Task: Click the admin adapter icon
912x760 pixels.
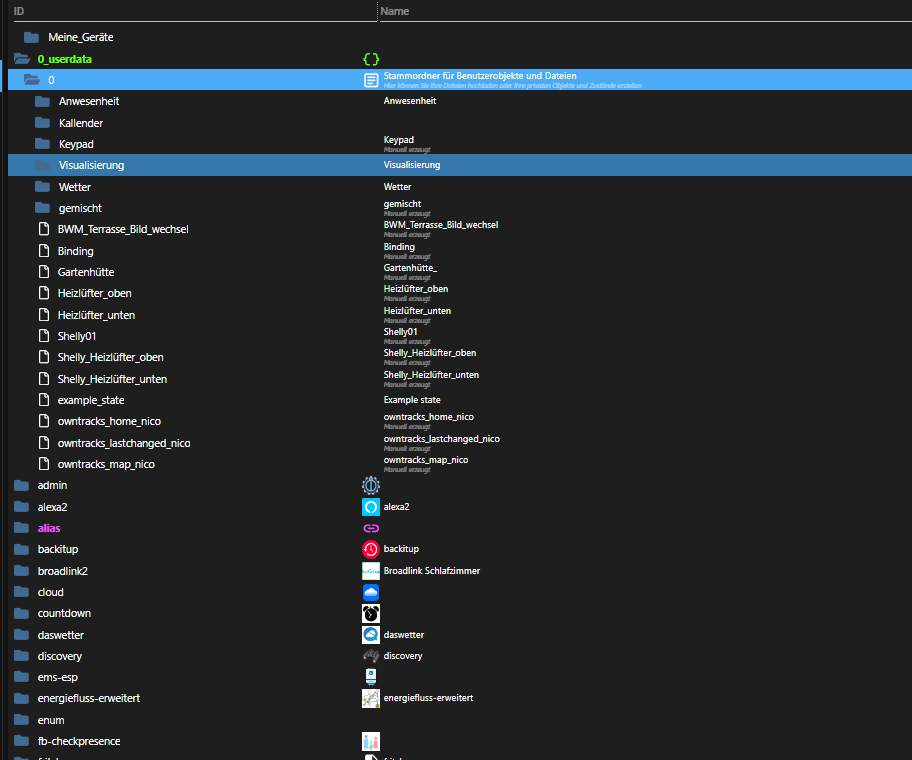Action: pyautogui.click(x=370, y=485)
